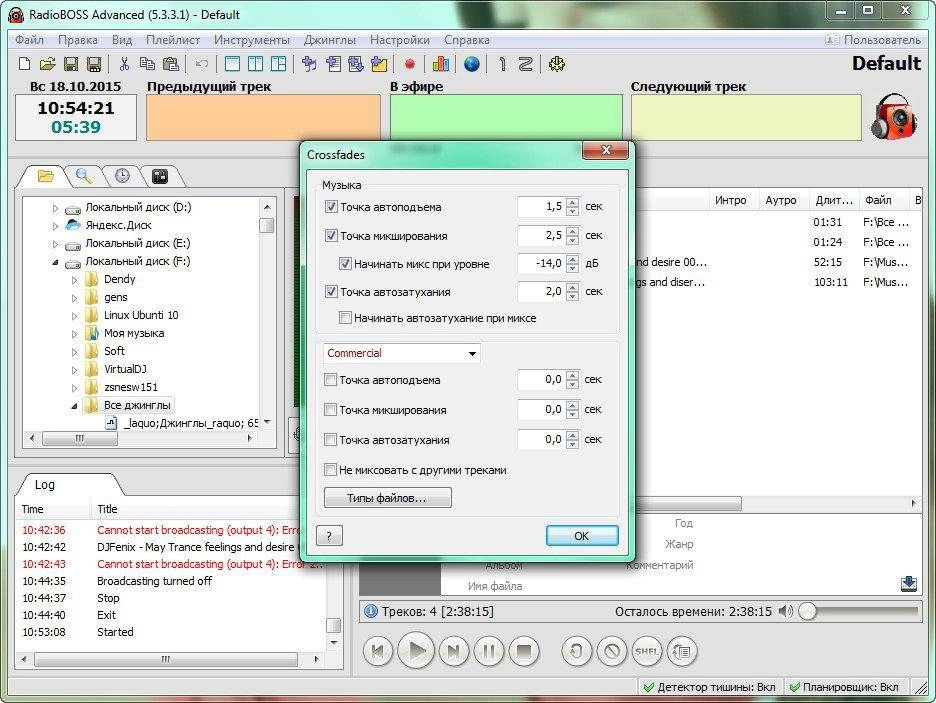The width and height of the screenshot is (936, 703).
Task: Open the Настройки menu
Action: tap(399, 40)
